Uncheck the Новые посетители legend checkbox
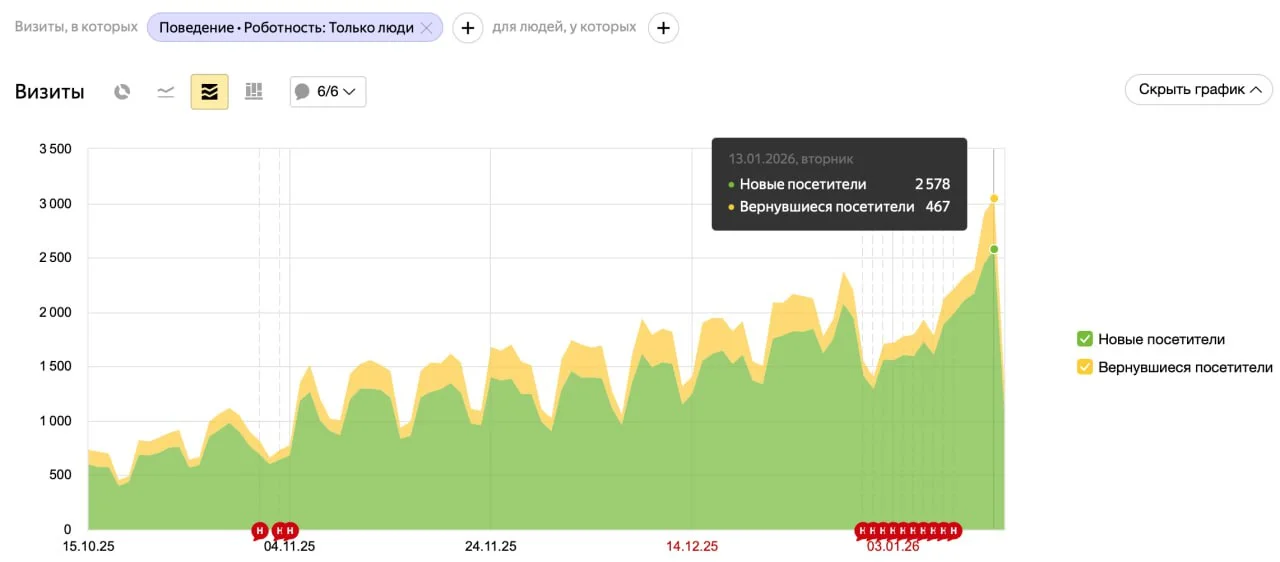 point(1084,339)
